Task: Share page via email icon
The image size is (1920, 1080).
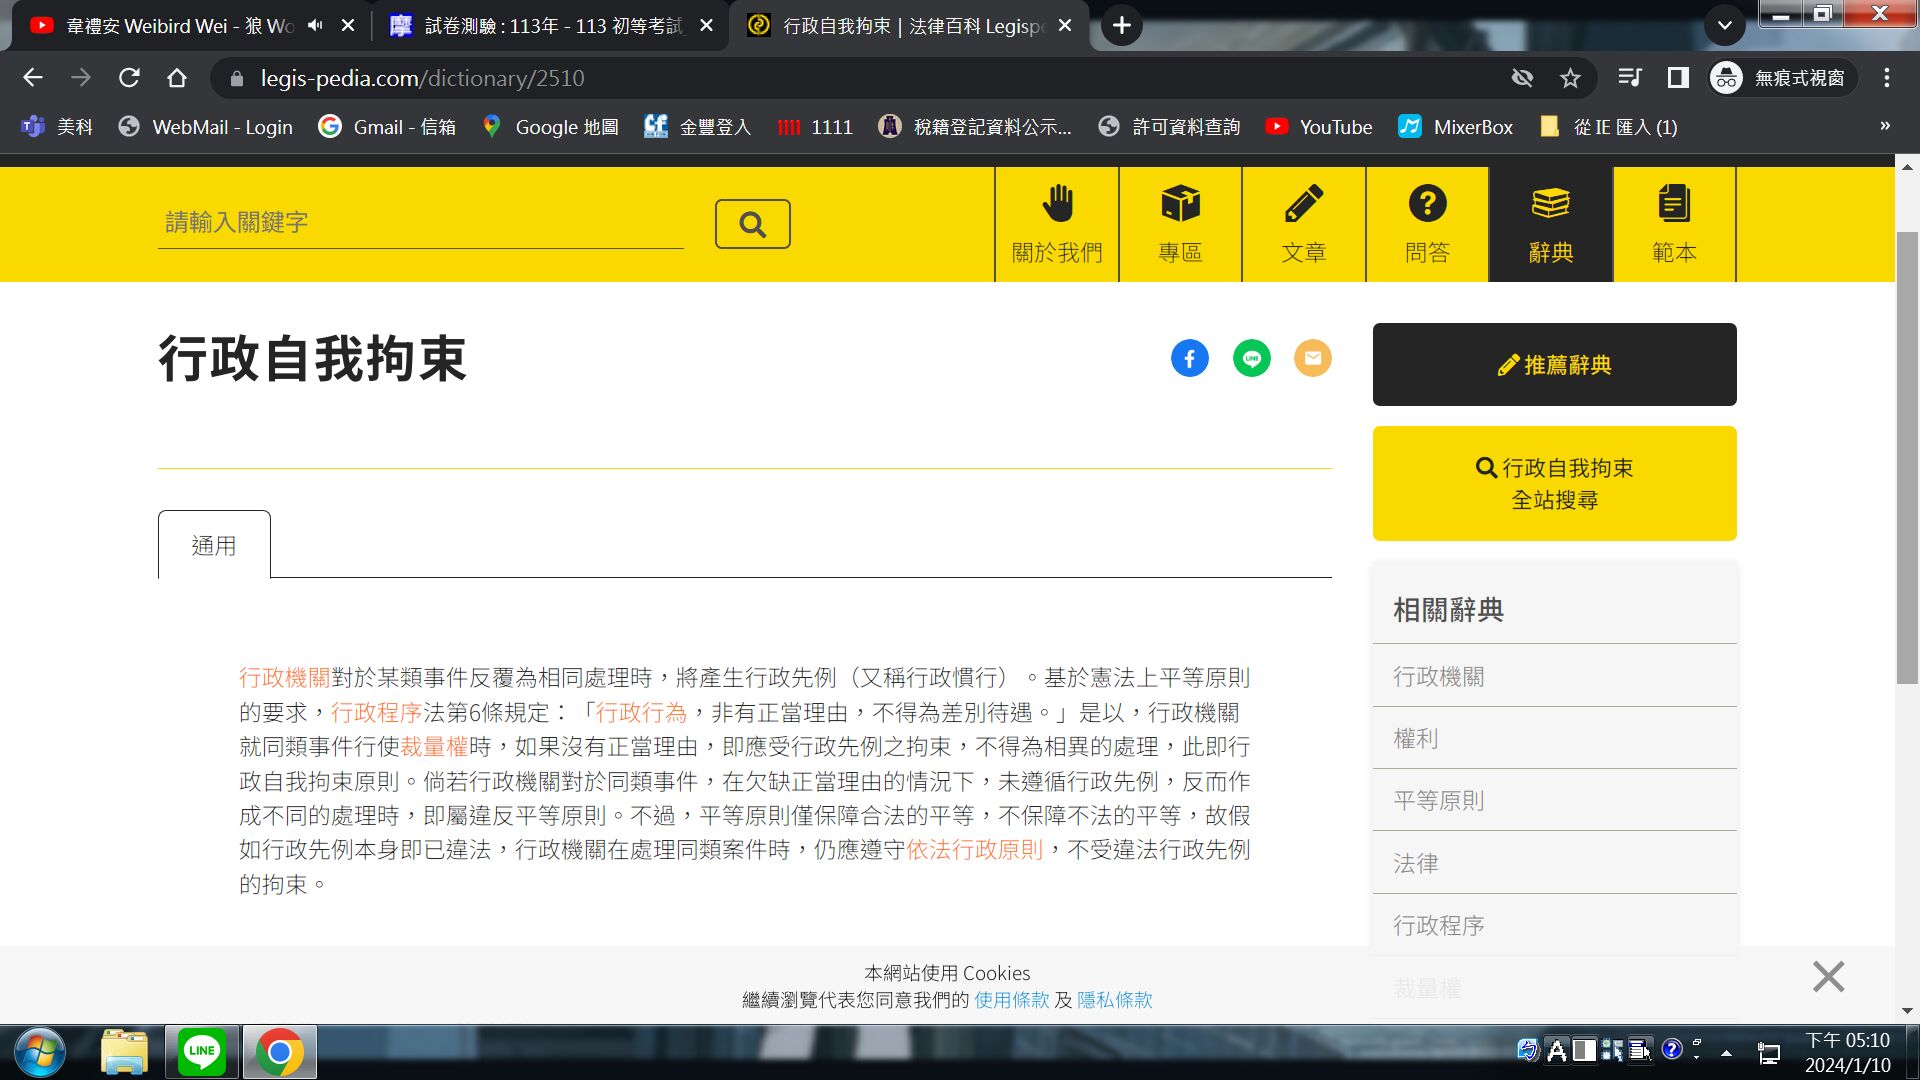Action: point(1312,358)
